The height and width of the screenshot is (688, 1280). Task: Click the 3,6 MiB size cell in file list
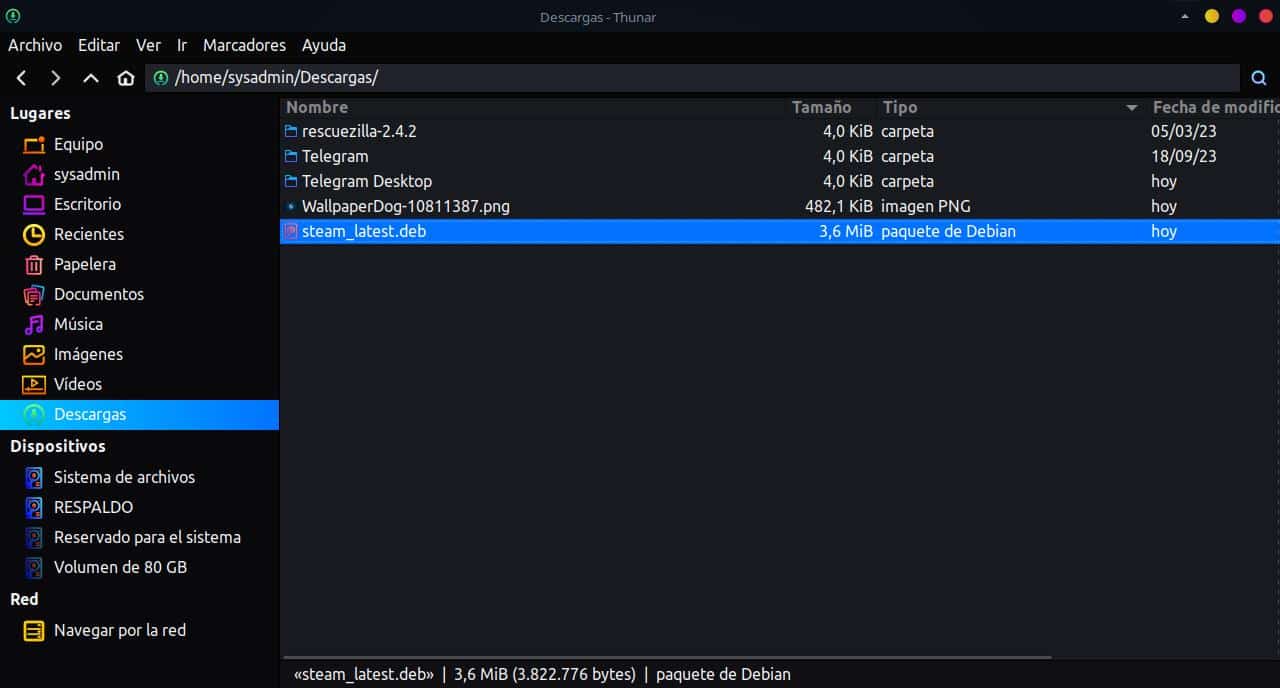(x=845, y=231)
